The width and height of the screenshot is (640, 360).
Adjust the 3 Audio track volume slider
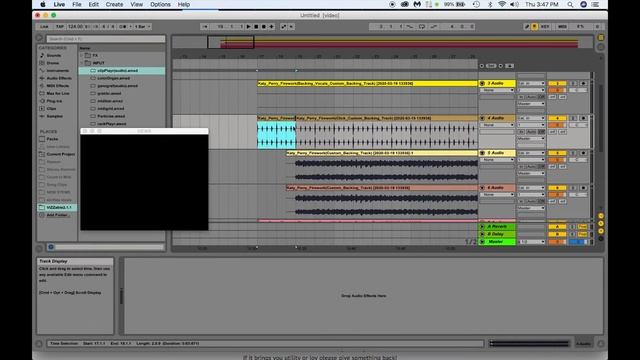[x=557, y=90]
